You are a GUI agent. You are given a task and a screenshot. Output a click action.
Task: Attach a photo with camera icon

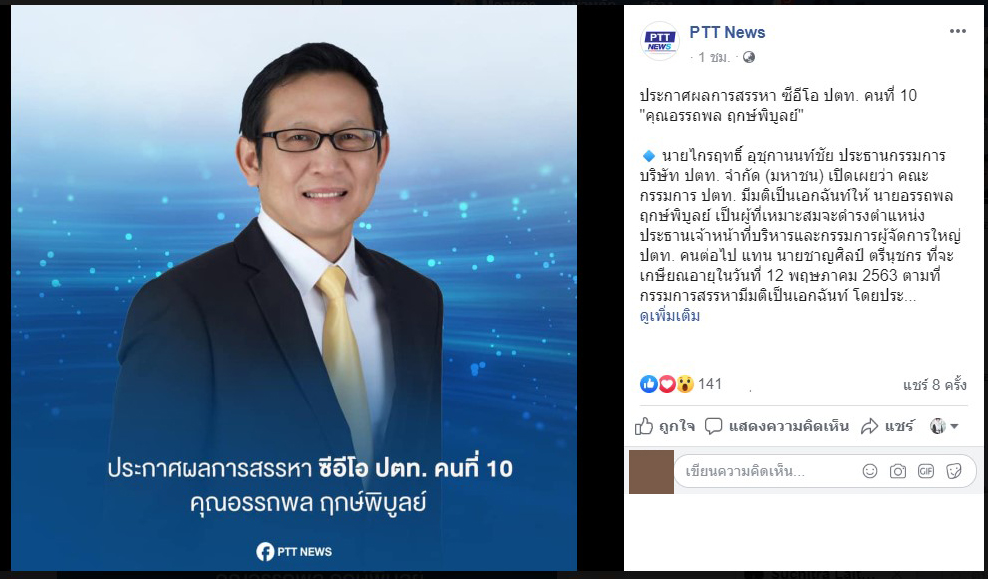897,471
